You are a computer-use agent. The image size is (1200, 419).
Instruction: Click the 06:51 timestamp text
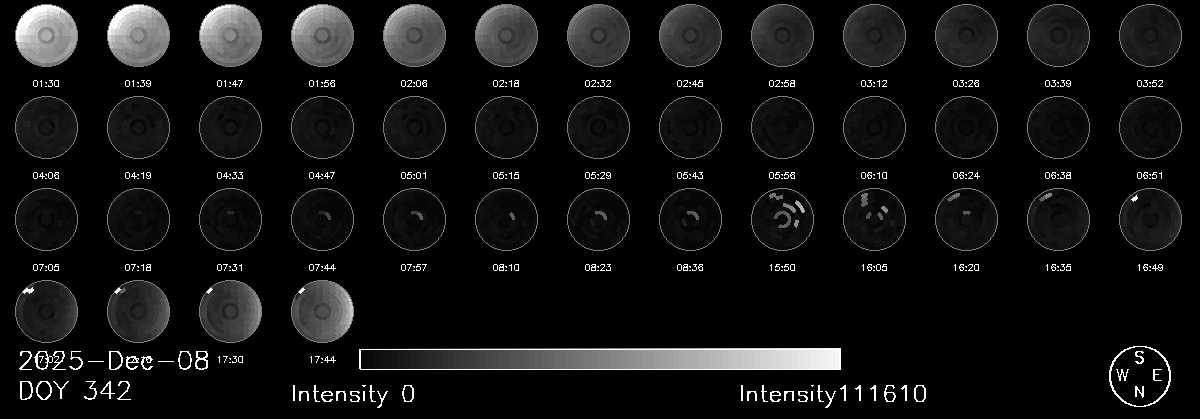click(x=1149, y=174)
